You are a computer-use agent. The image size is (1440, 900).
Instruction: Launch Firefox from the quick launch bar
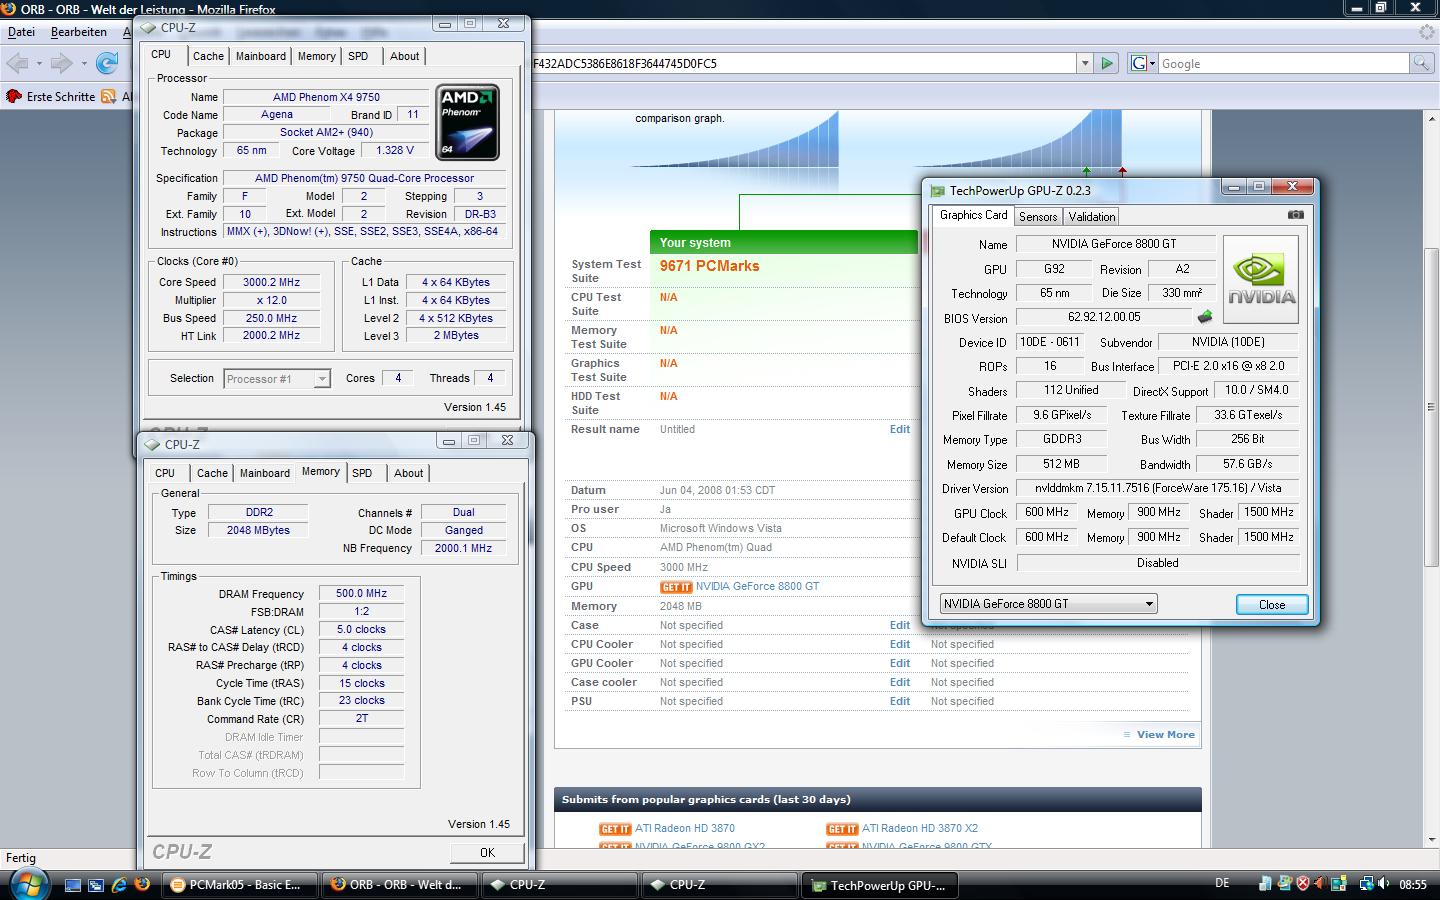142,885
